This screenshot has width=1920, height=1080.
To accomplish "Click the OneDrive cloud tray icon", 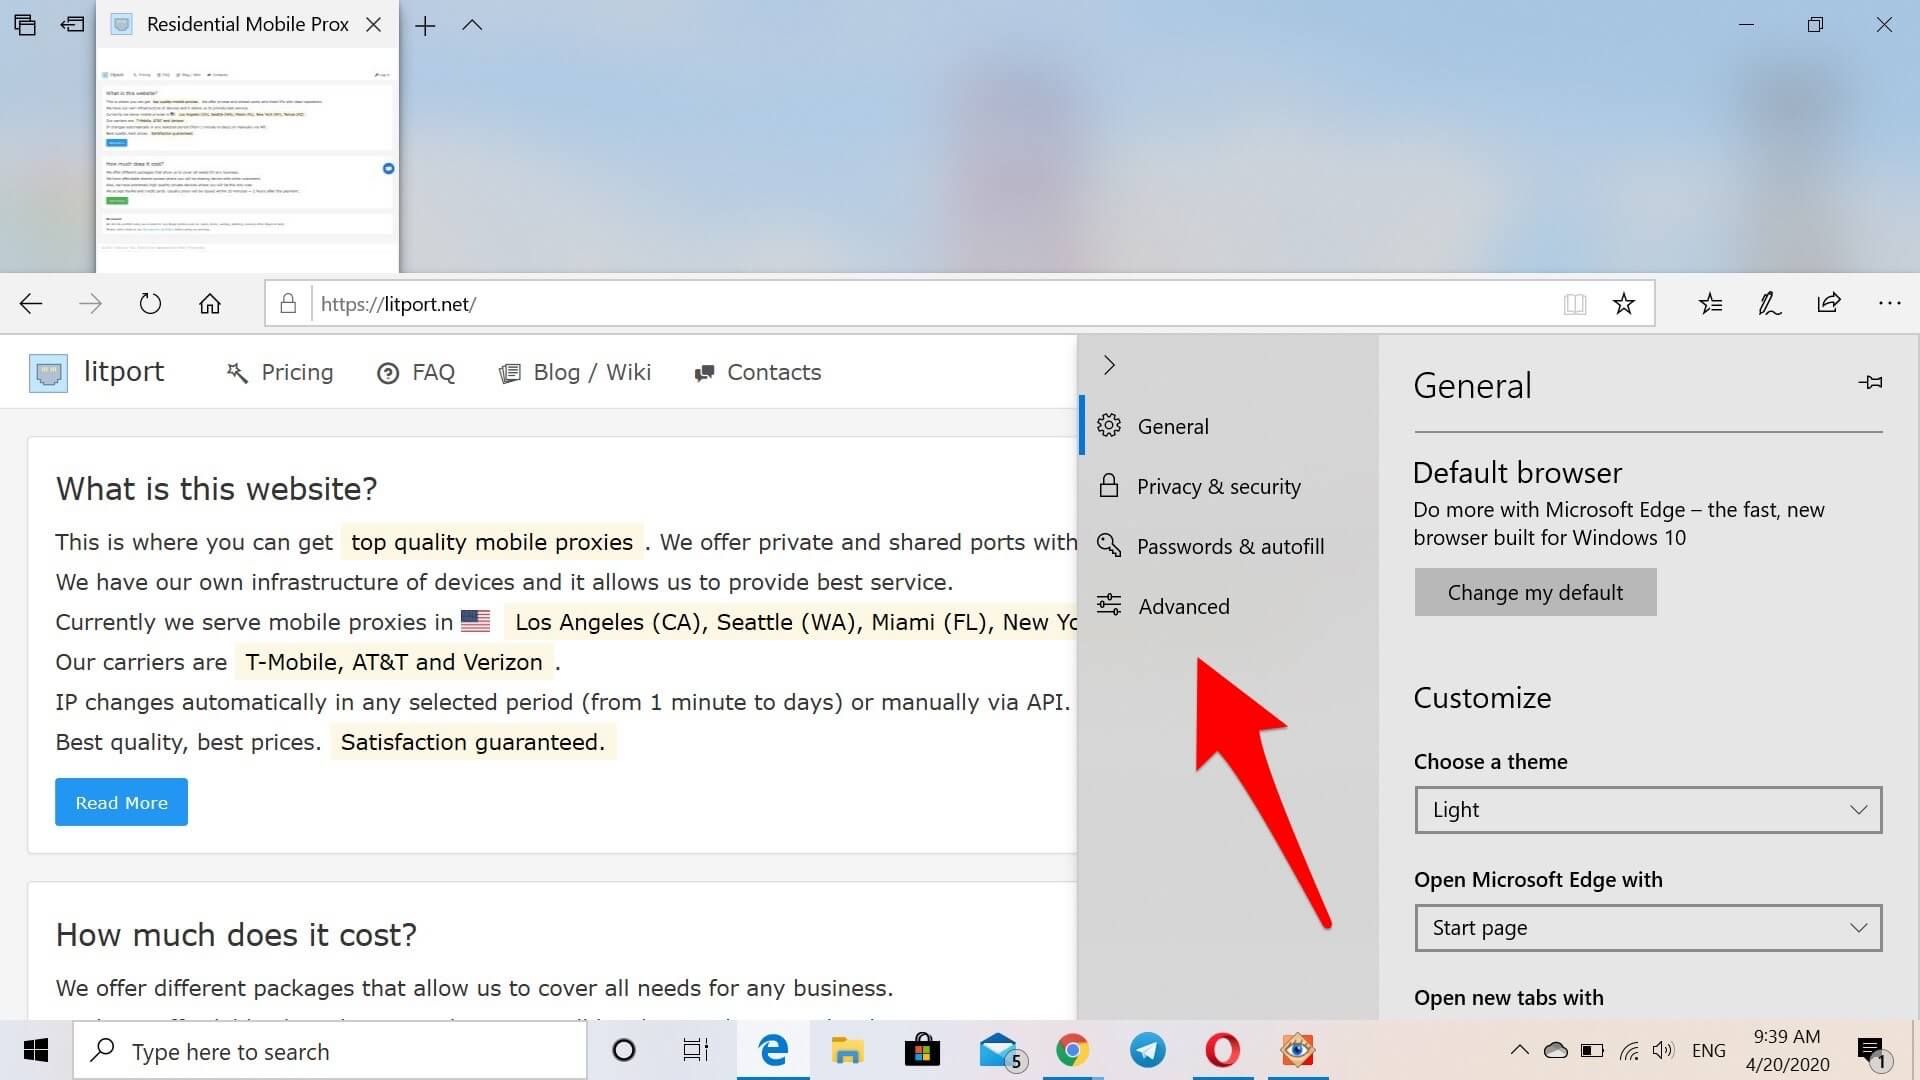I will pos(1556,1050).
